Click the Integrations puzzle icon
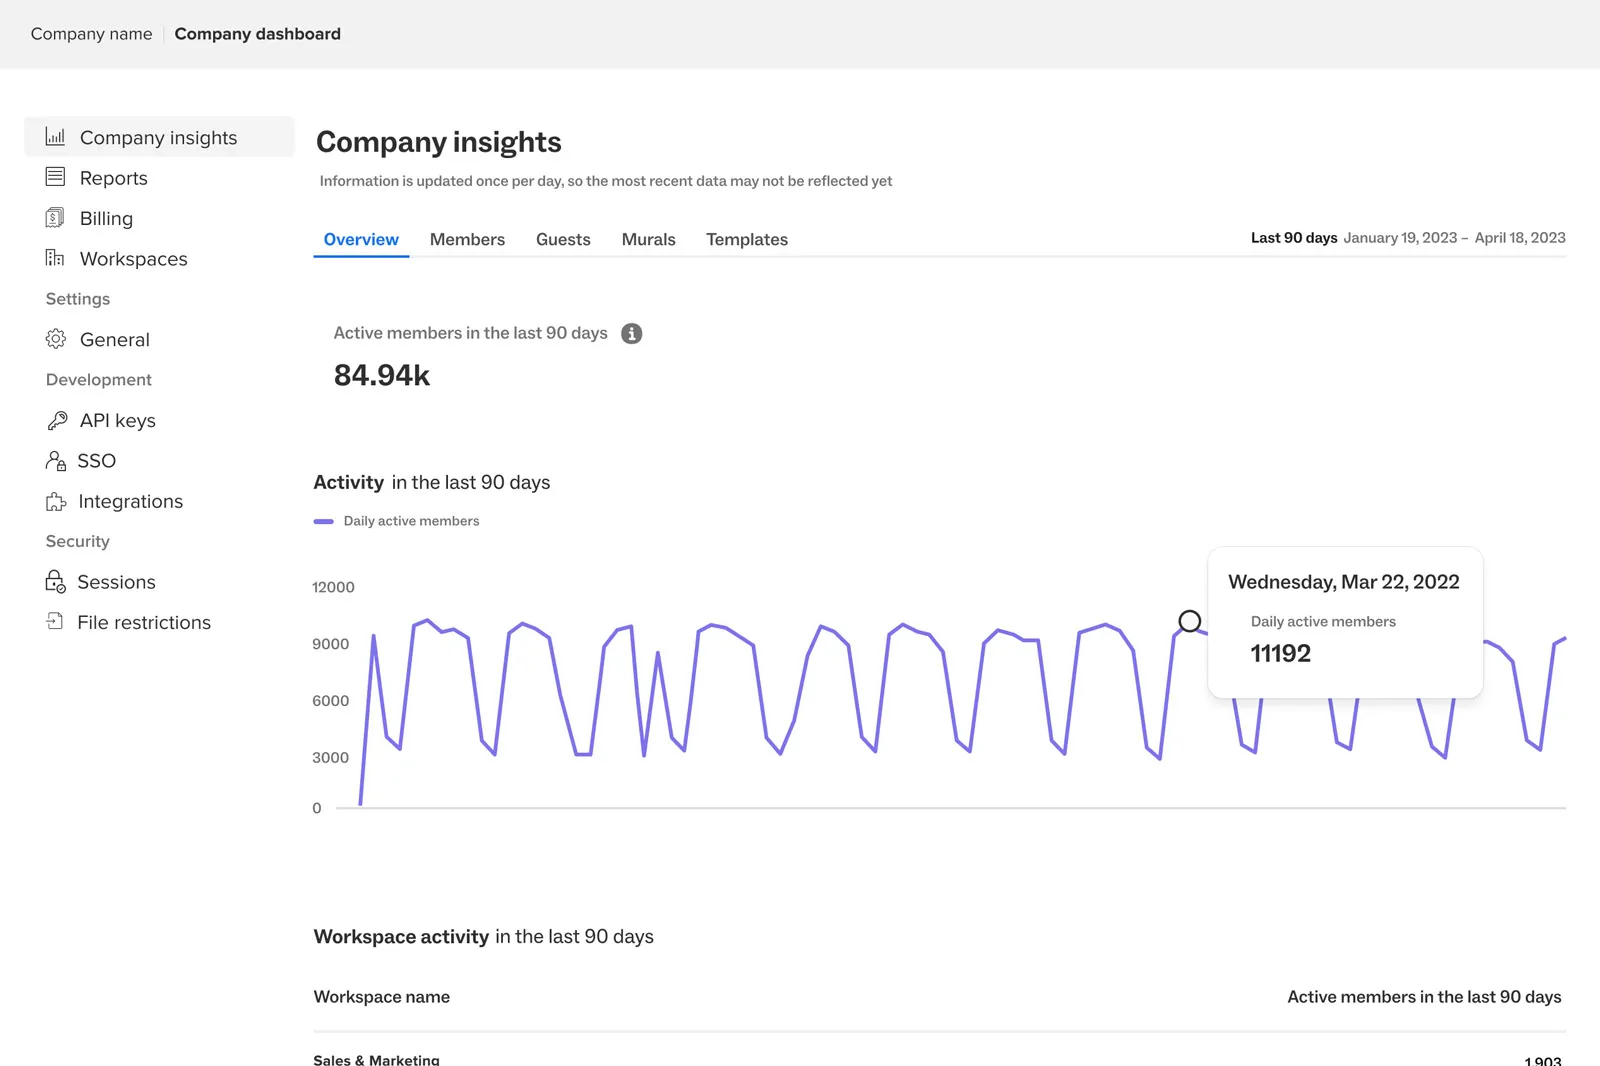The image size is (1600, 1066). [56, 502]
